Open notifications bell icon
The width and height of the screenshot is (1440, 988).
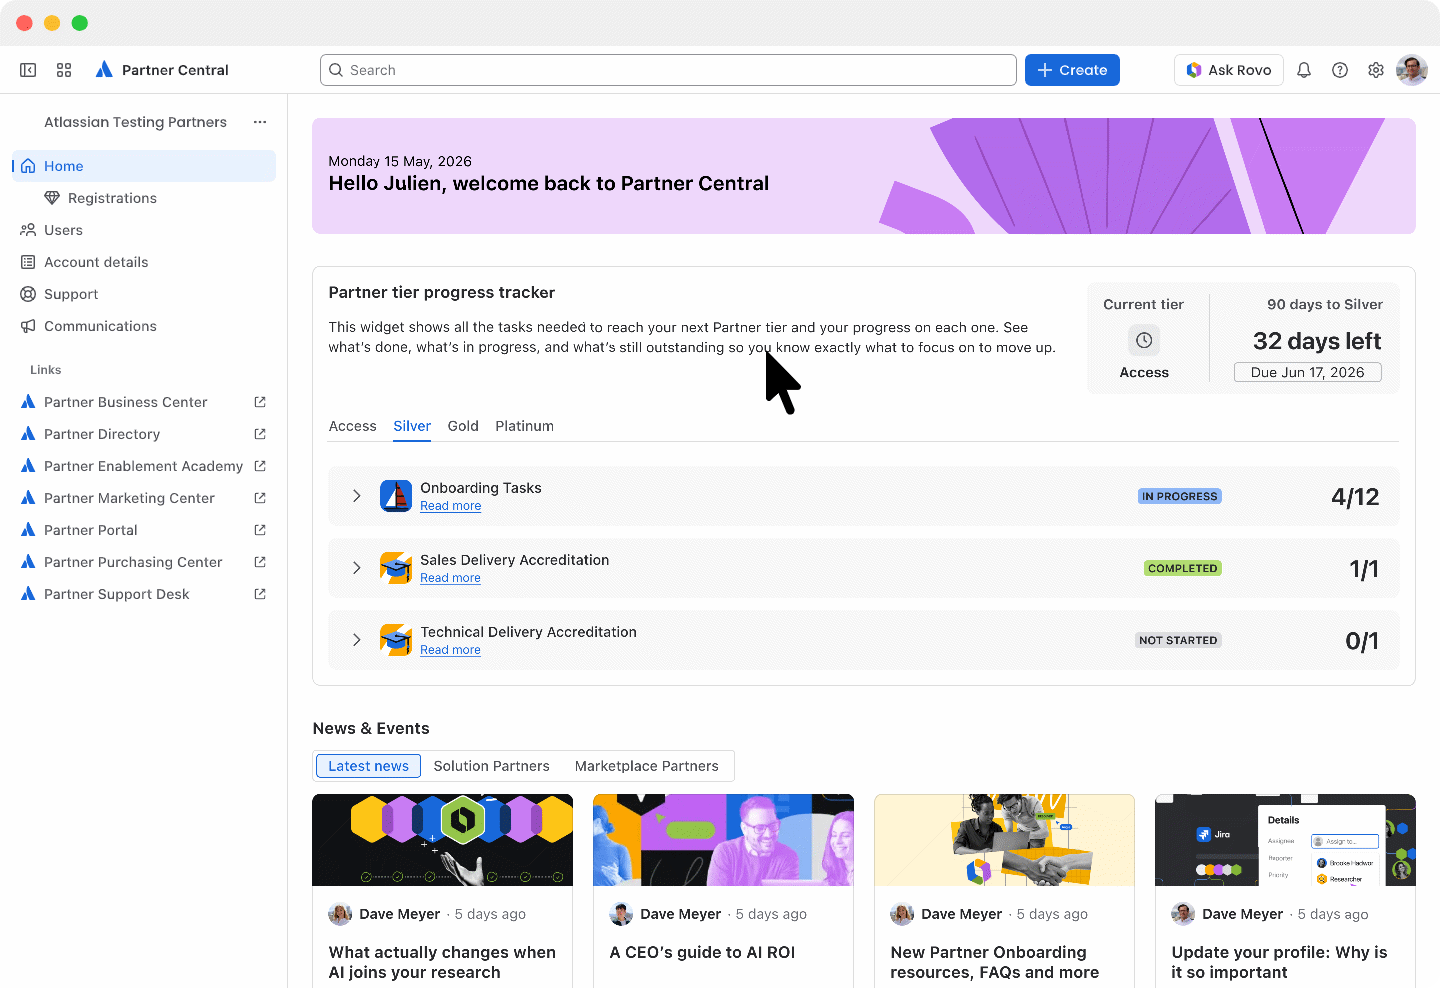point(1304,70)
